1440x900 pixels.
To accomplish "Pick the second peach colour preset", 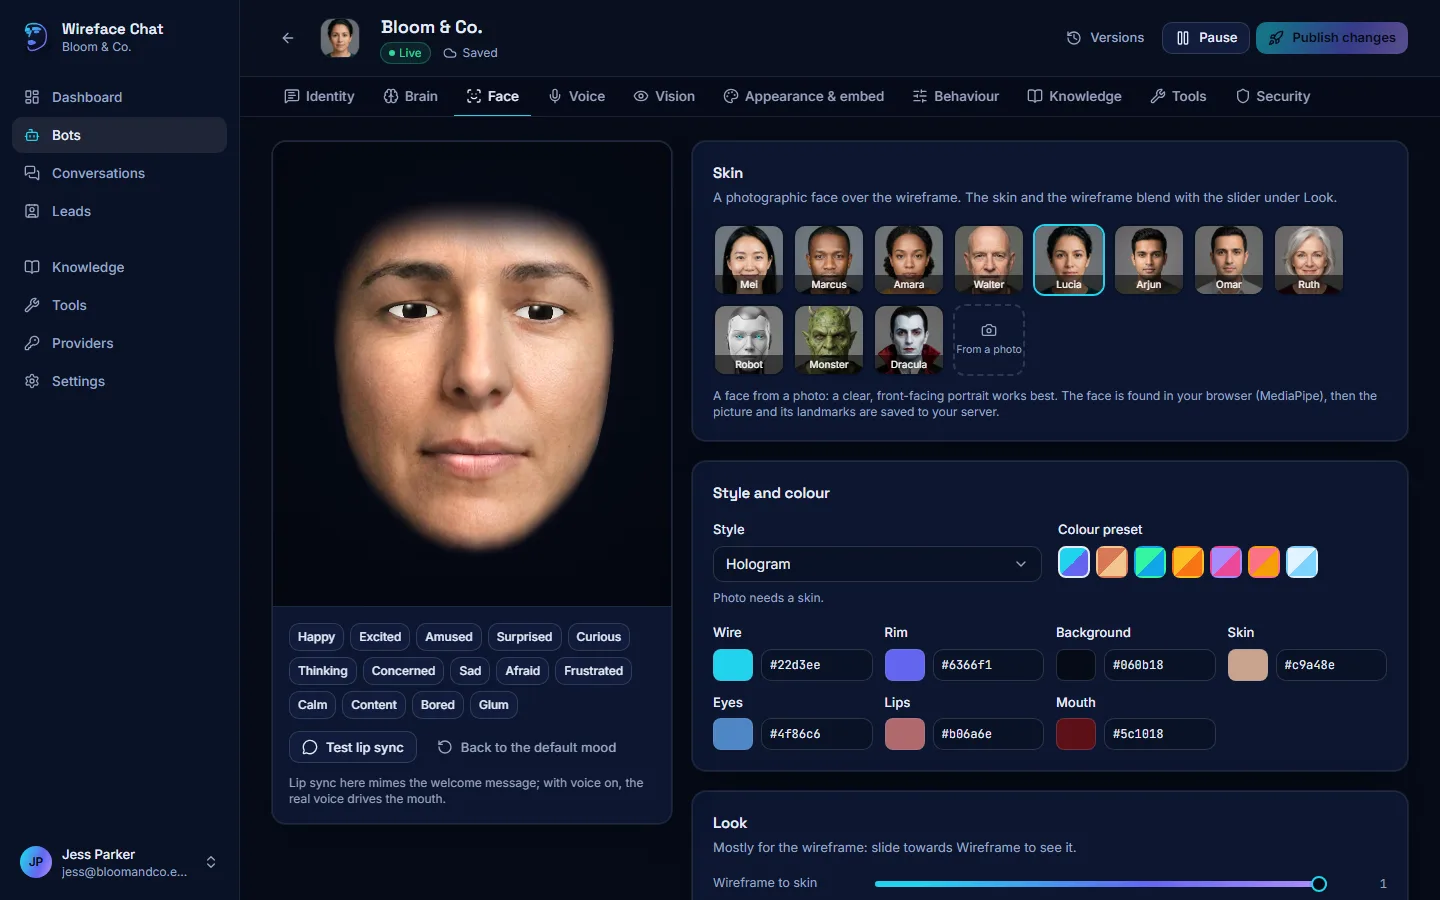I will click(x=1112, y=562).
